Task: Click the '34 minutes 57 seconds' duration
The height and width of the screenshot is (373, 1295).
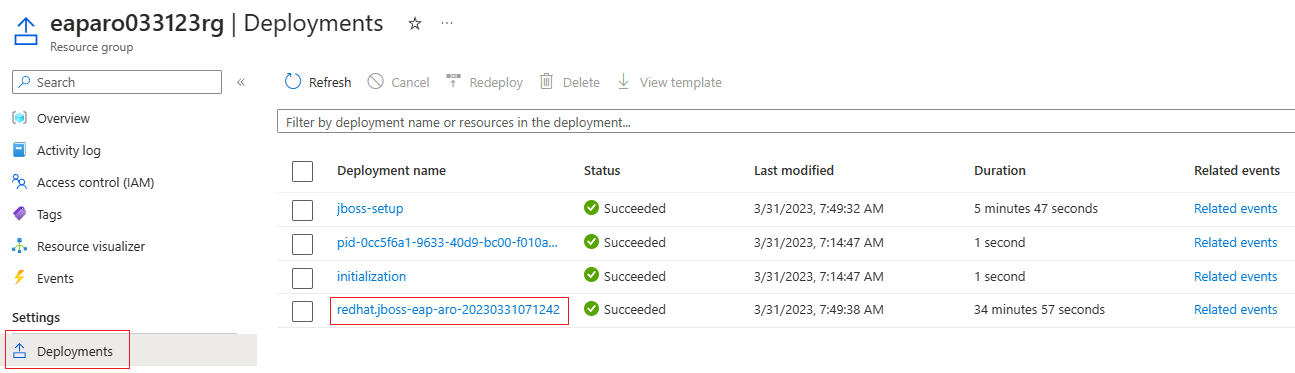Action: coord(1040,310)
